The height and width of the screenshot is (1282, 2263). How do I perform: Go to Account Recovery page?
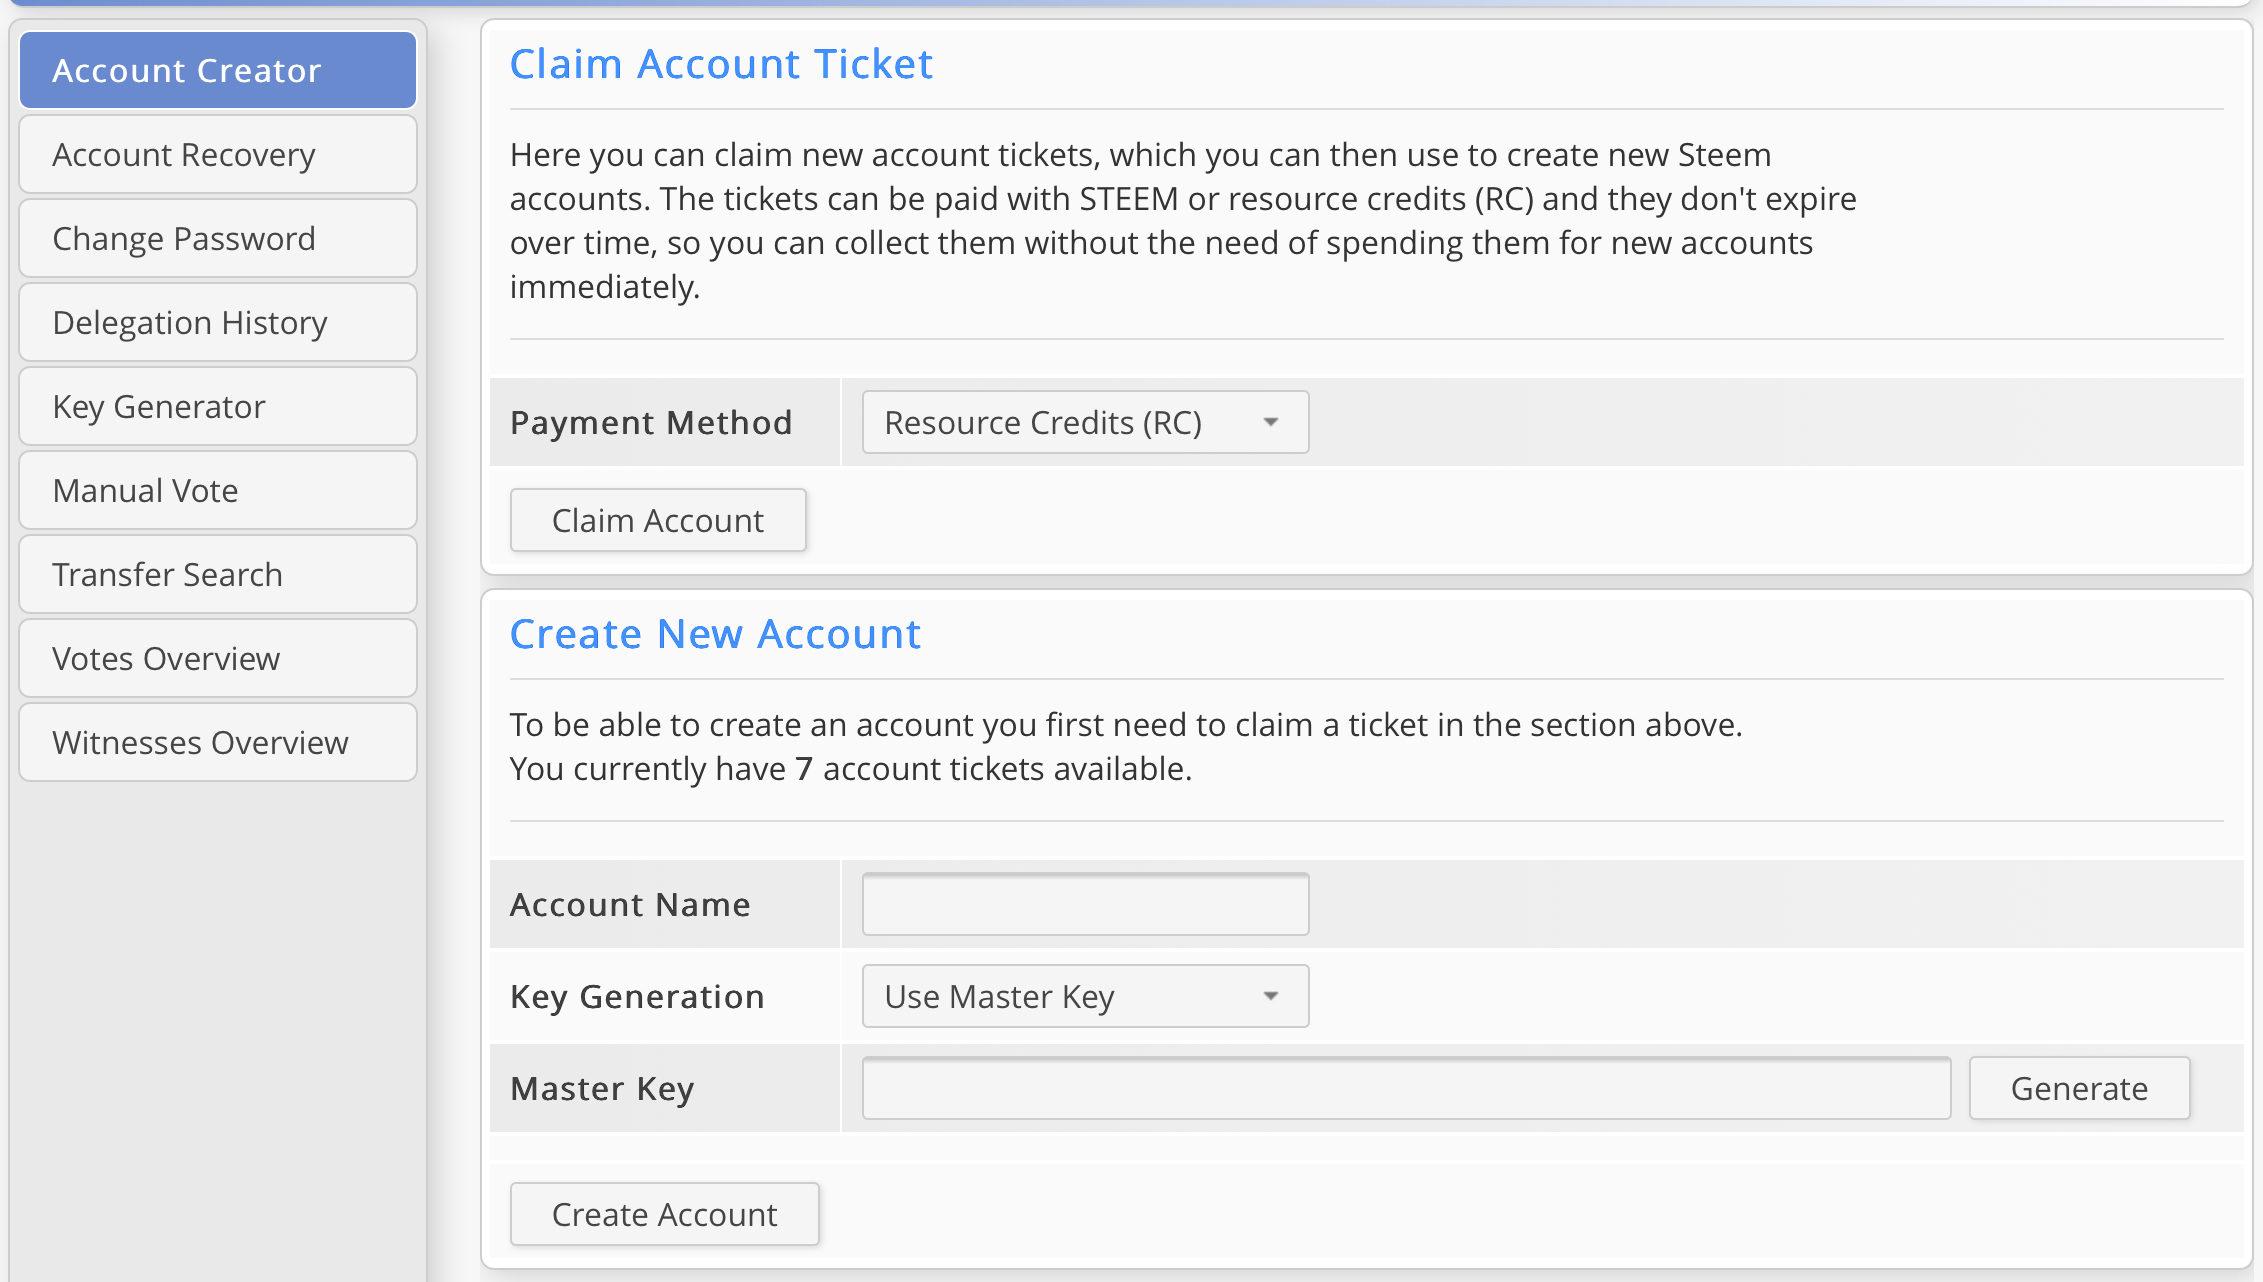[x=217, y=155]
